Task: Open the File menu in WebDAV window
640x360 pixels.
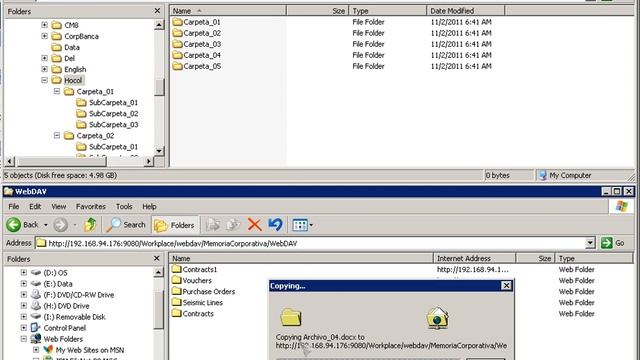Action: coord(13,207)
